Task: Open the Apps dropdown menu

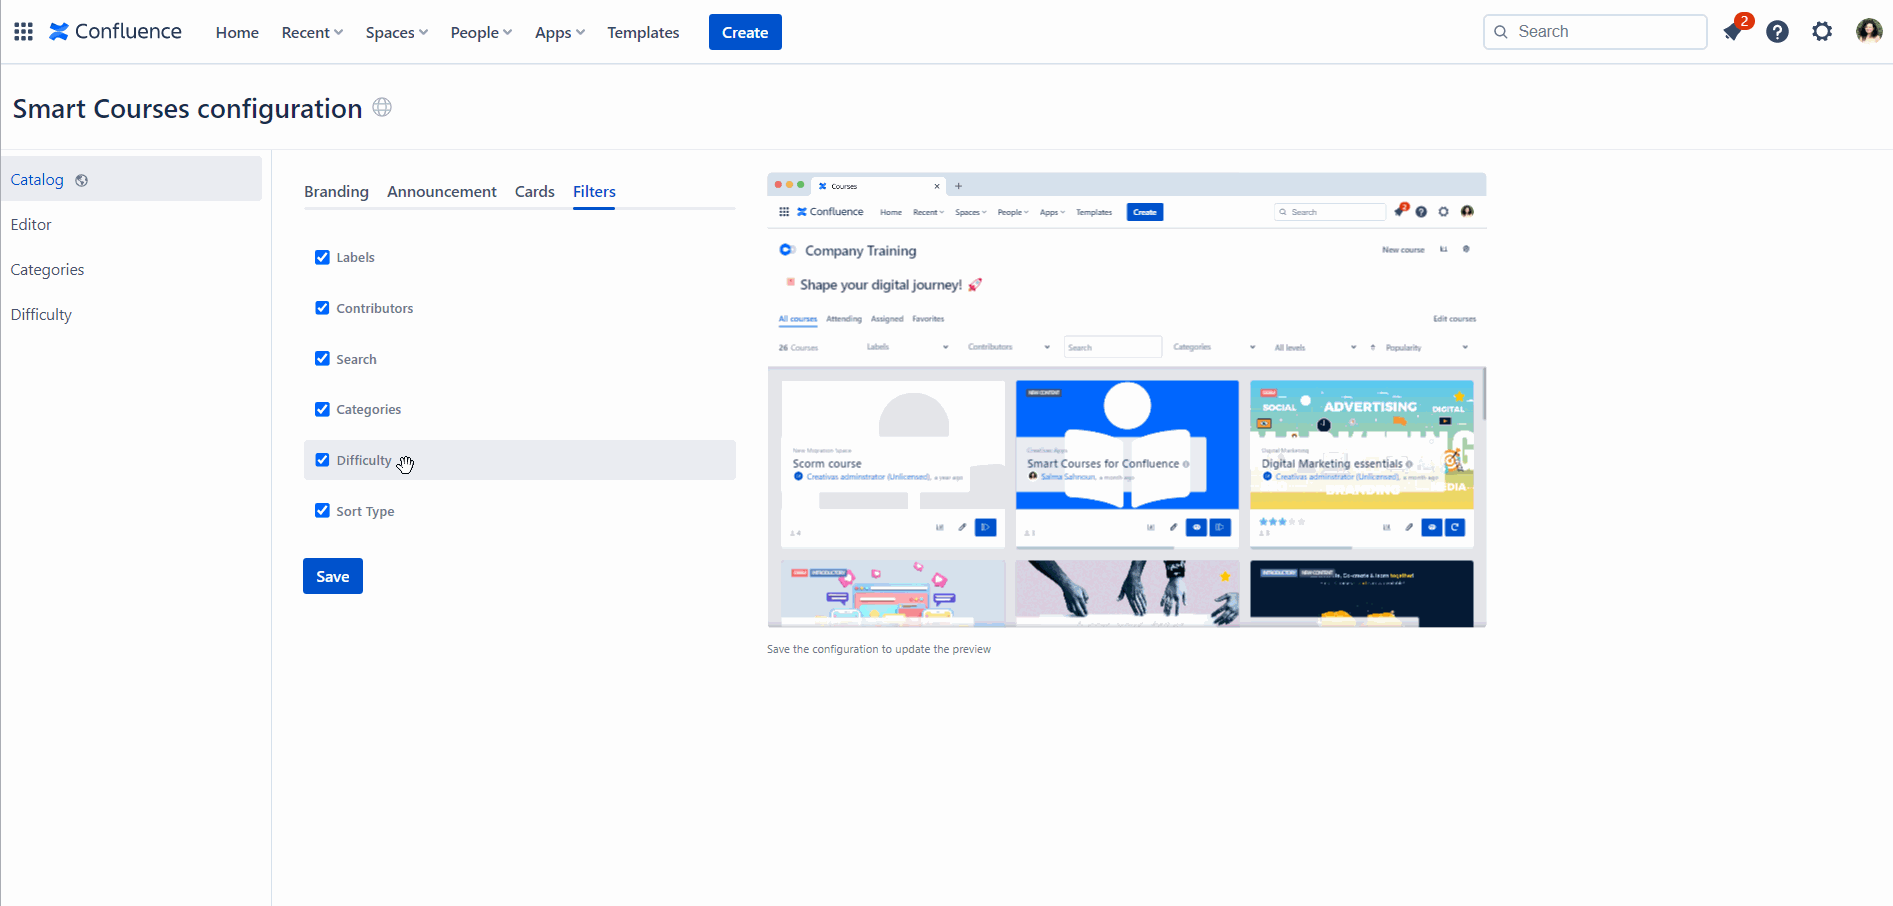Action: 559,32
